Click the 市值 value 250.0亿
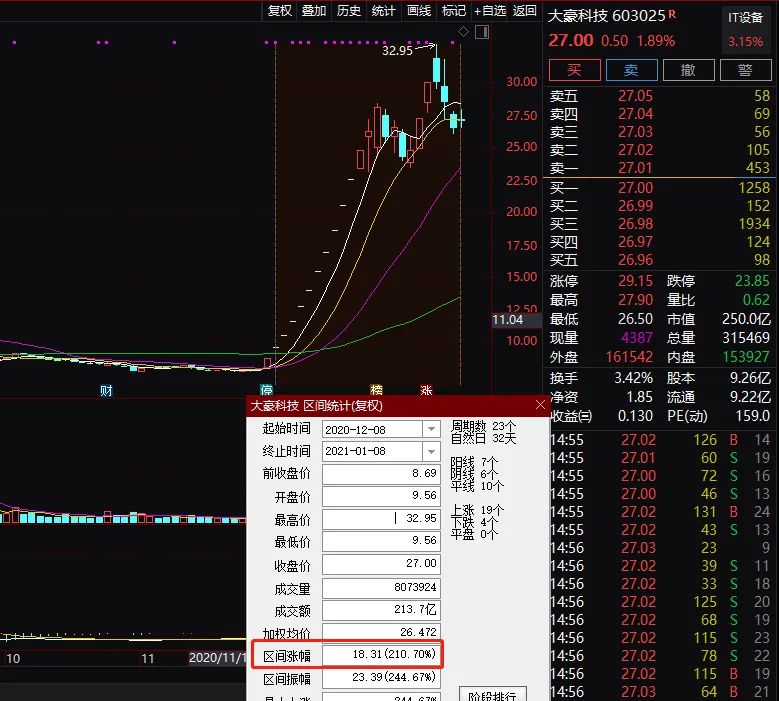The height and width of the screenshot is (701, 779). tap(746, 319)
